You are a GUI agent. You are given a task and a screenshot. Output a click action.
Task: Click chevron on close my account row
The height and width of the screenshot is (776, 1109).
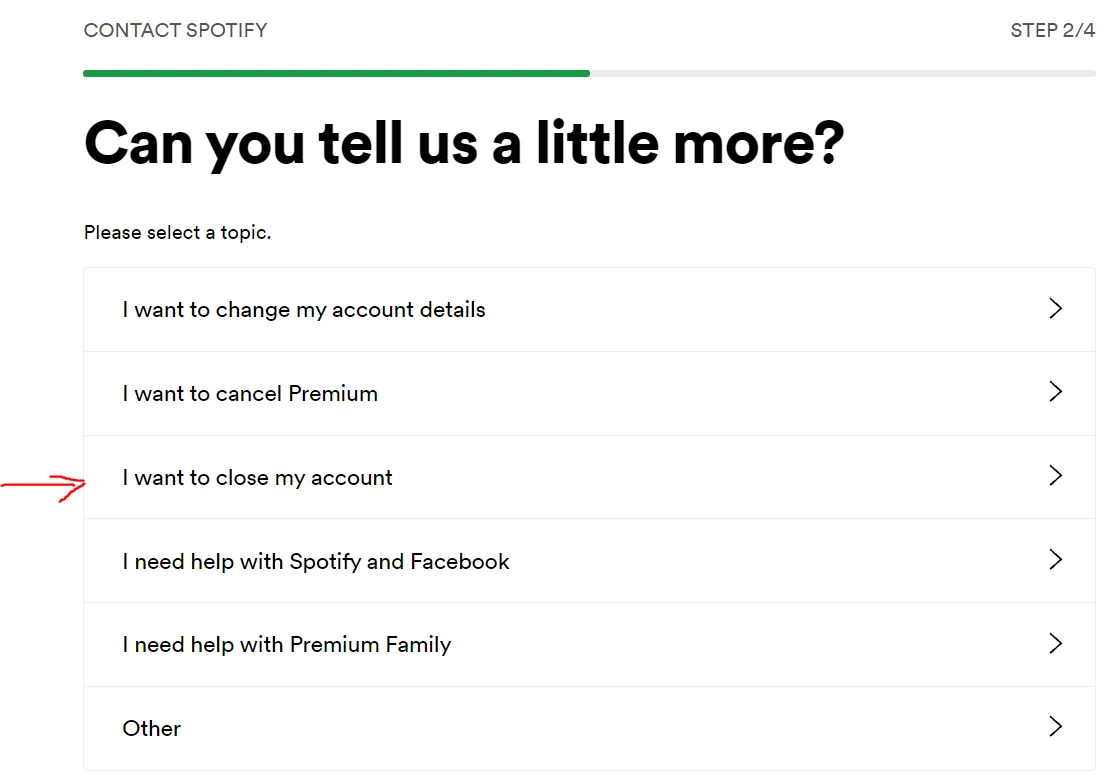pyautogui.click(x=1055, y=476)
